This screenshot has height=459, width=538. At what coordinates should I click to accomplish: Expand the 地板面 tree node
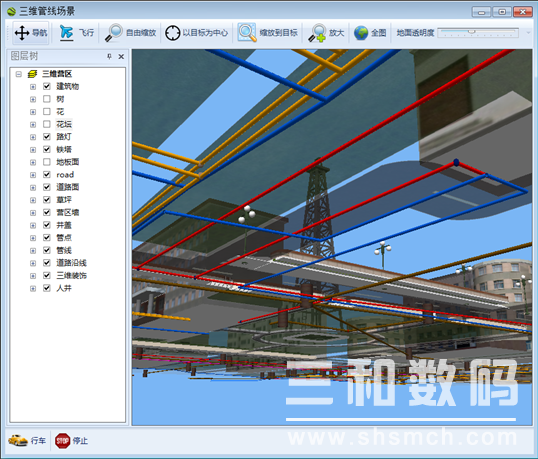coord(33,162)
